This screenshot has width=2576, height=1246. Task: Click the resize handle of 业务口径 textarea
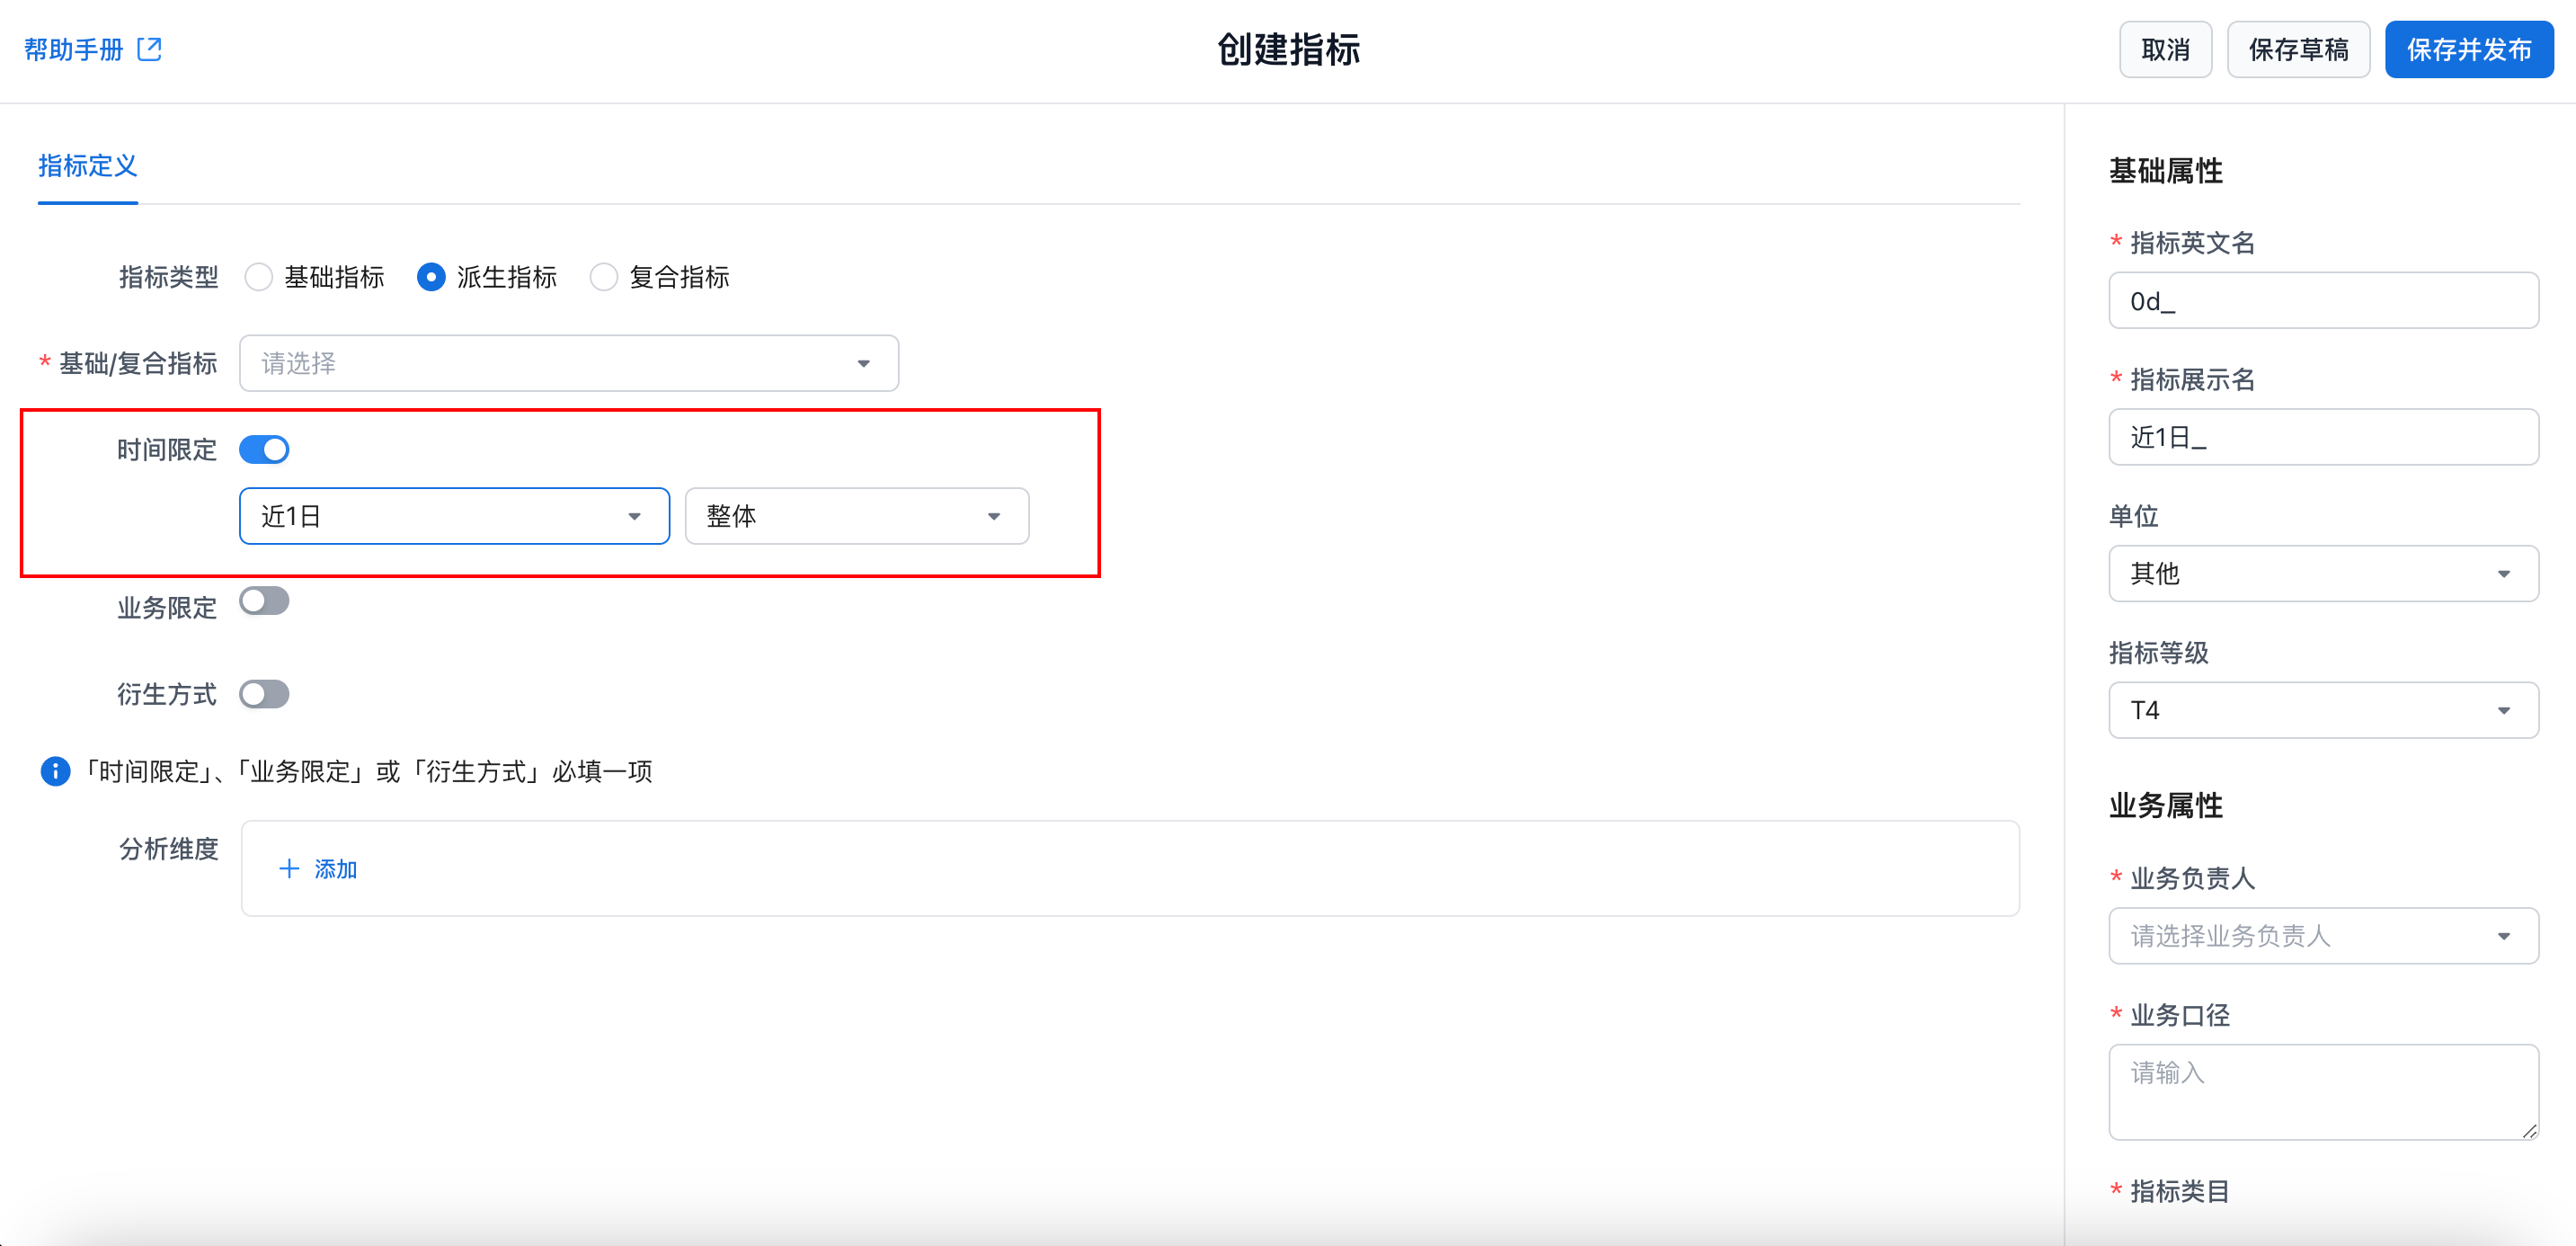coord(2528,1130)
